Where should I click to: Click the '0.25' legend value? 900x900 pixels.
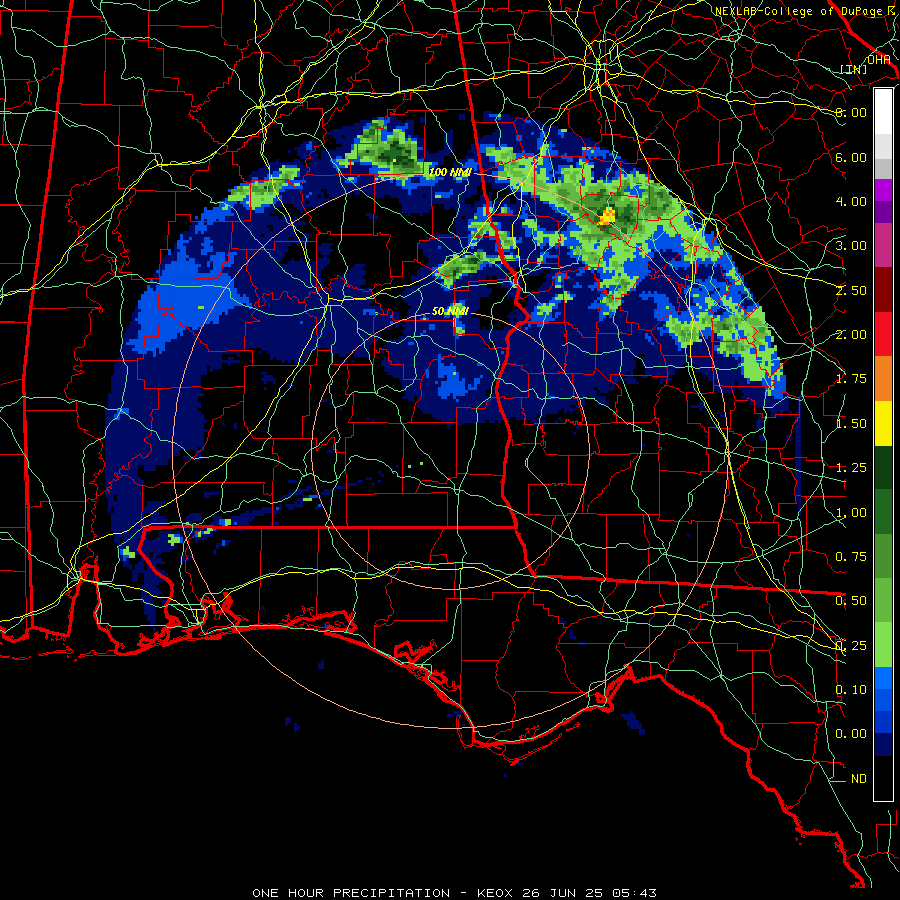tap(851, 646)
